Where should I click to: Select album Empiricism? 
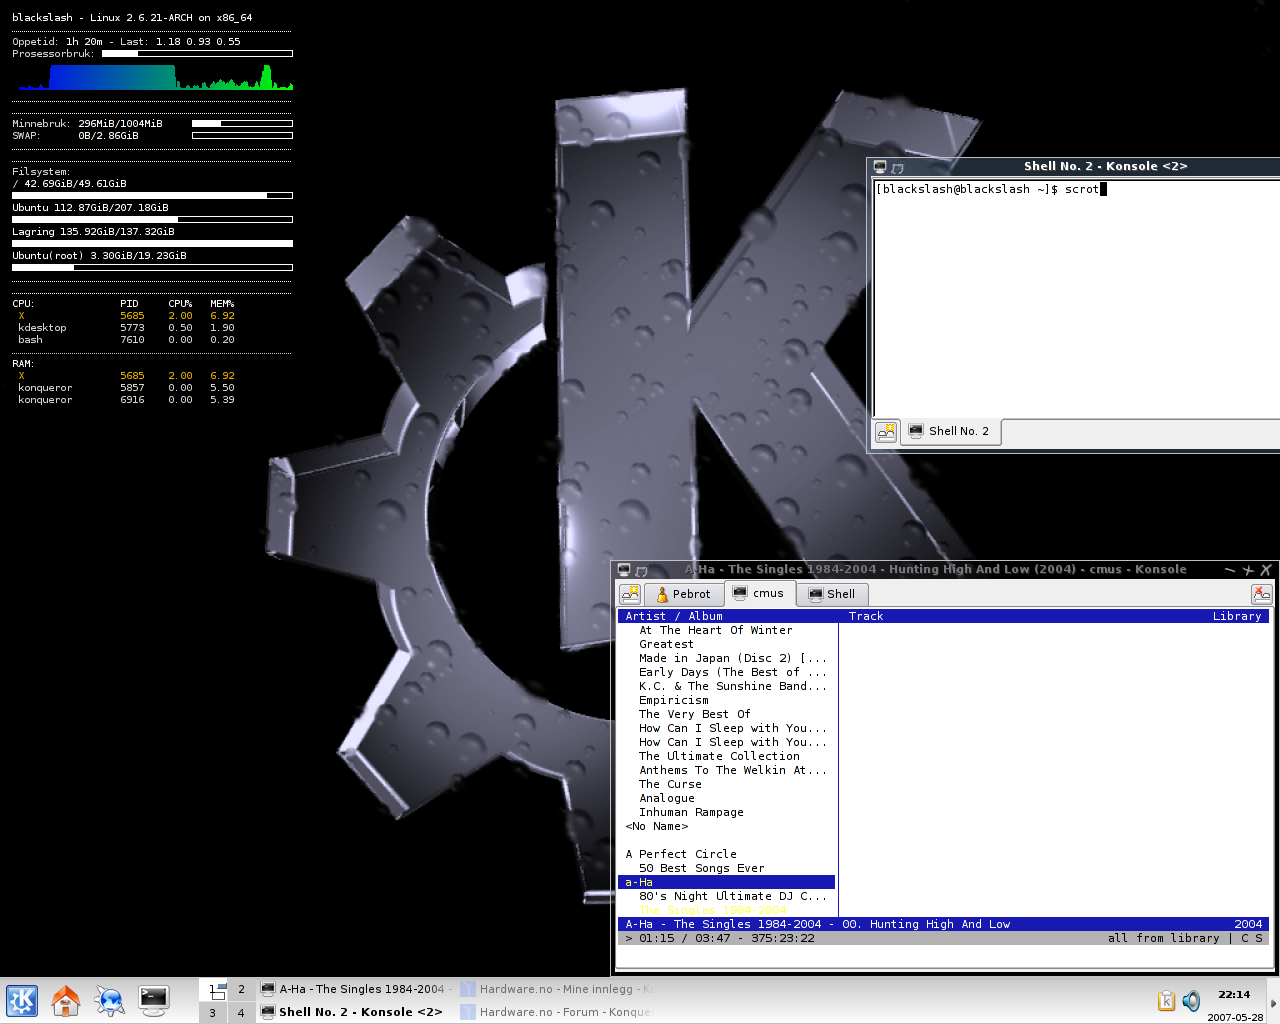674,700
